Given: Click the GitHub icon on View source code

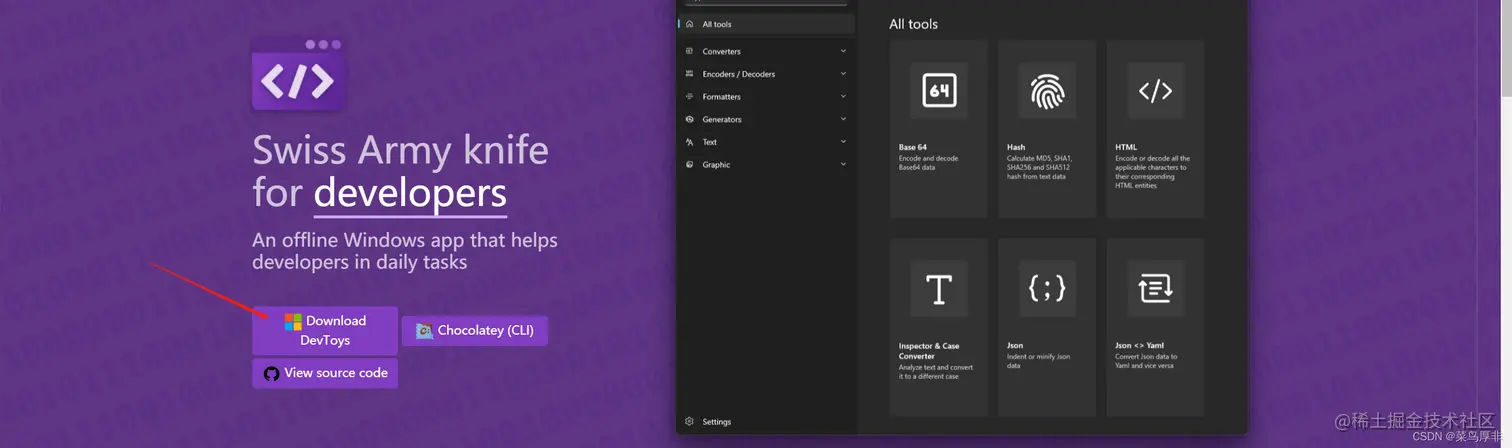Looking at the screenshot, I should tap(271, 373).
